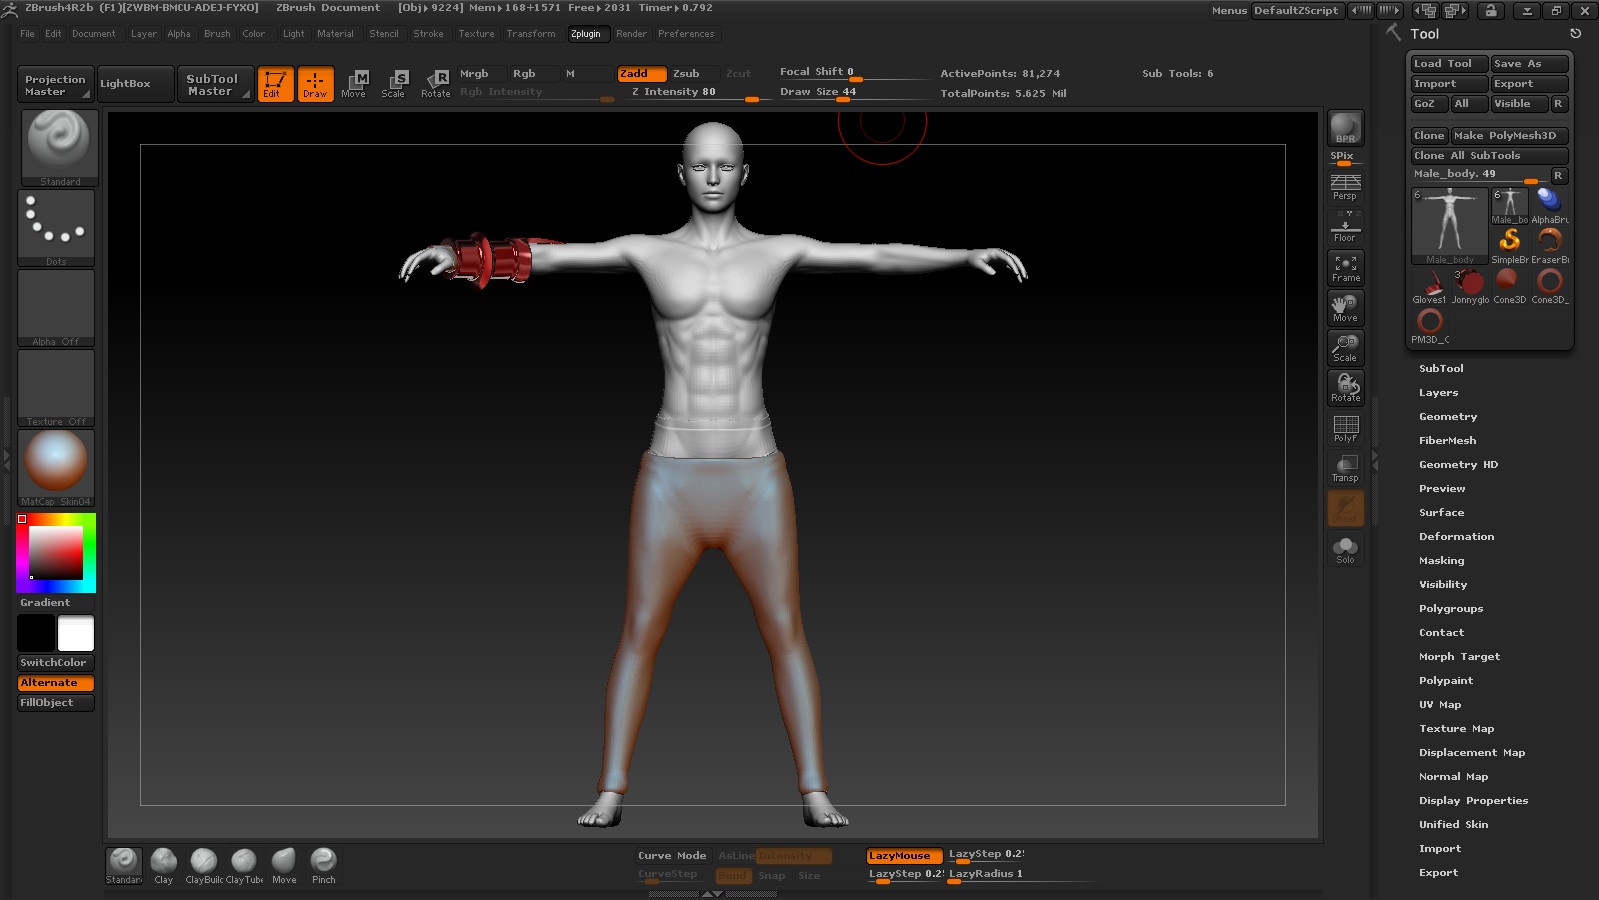The height and width of the screenshot is (900, 1599).
Task: Expand the Polygroups subpalette
Action: coord(1451,609)
